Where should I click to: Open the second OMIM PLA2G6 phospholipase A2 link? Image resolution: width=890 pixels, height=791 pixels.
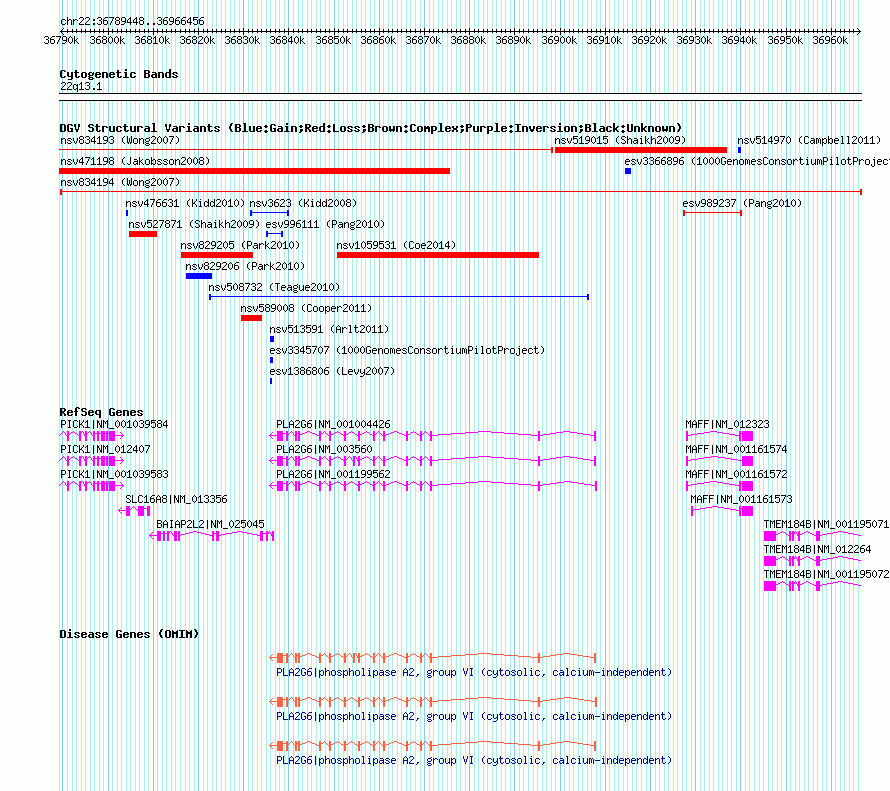pyautogui.click(x=474, y=716)
